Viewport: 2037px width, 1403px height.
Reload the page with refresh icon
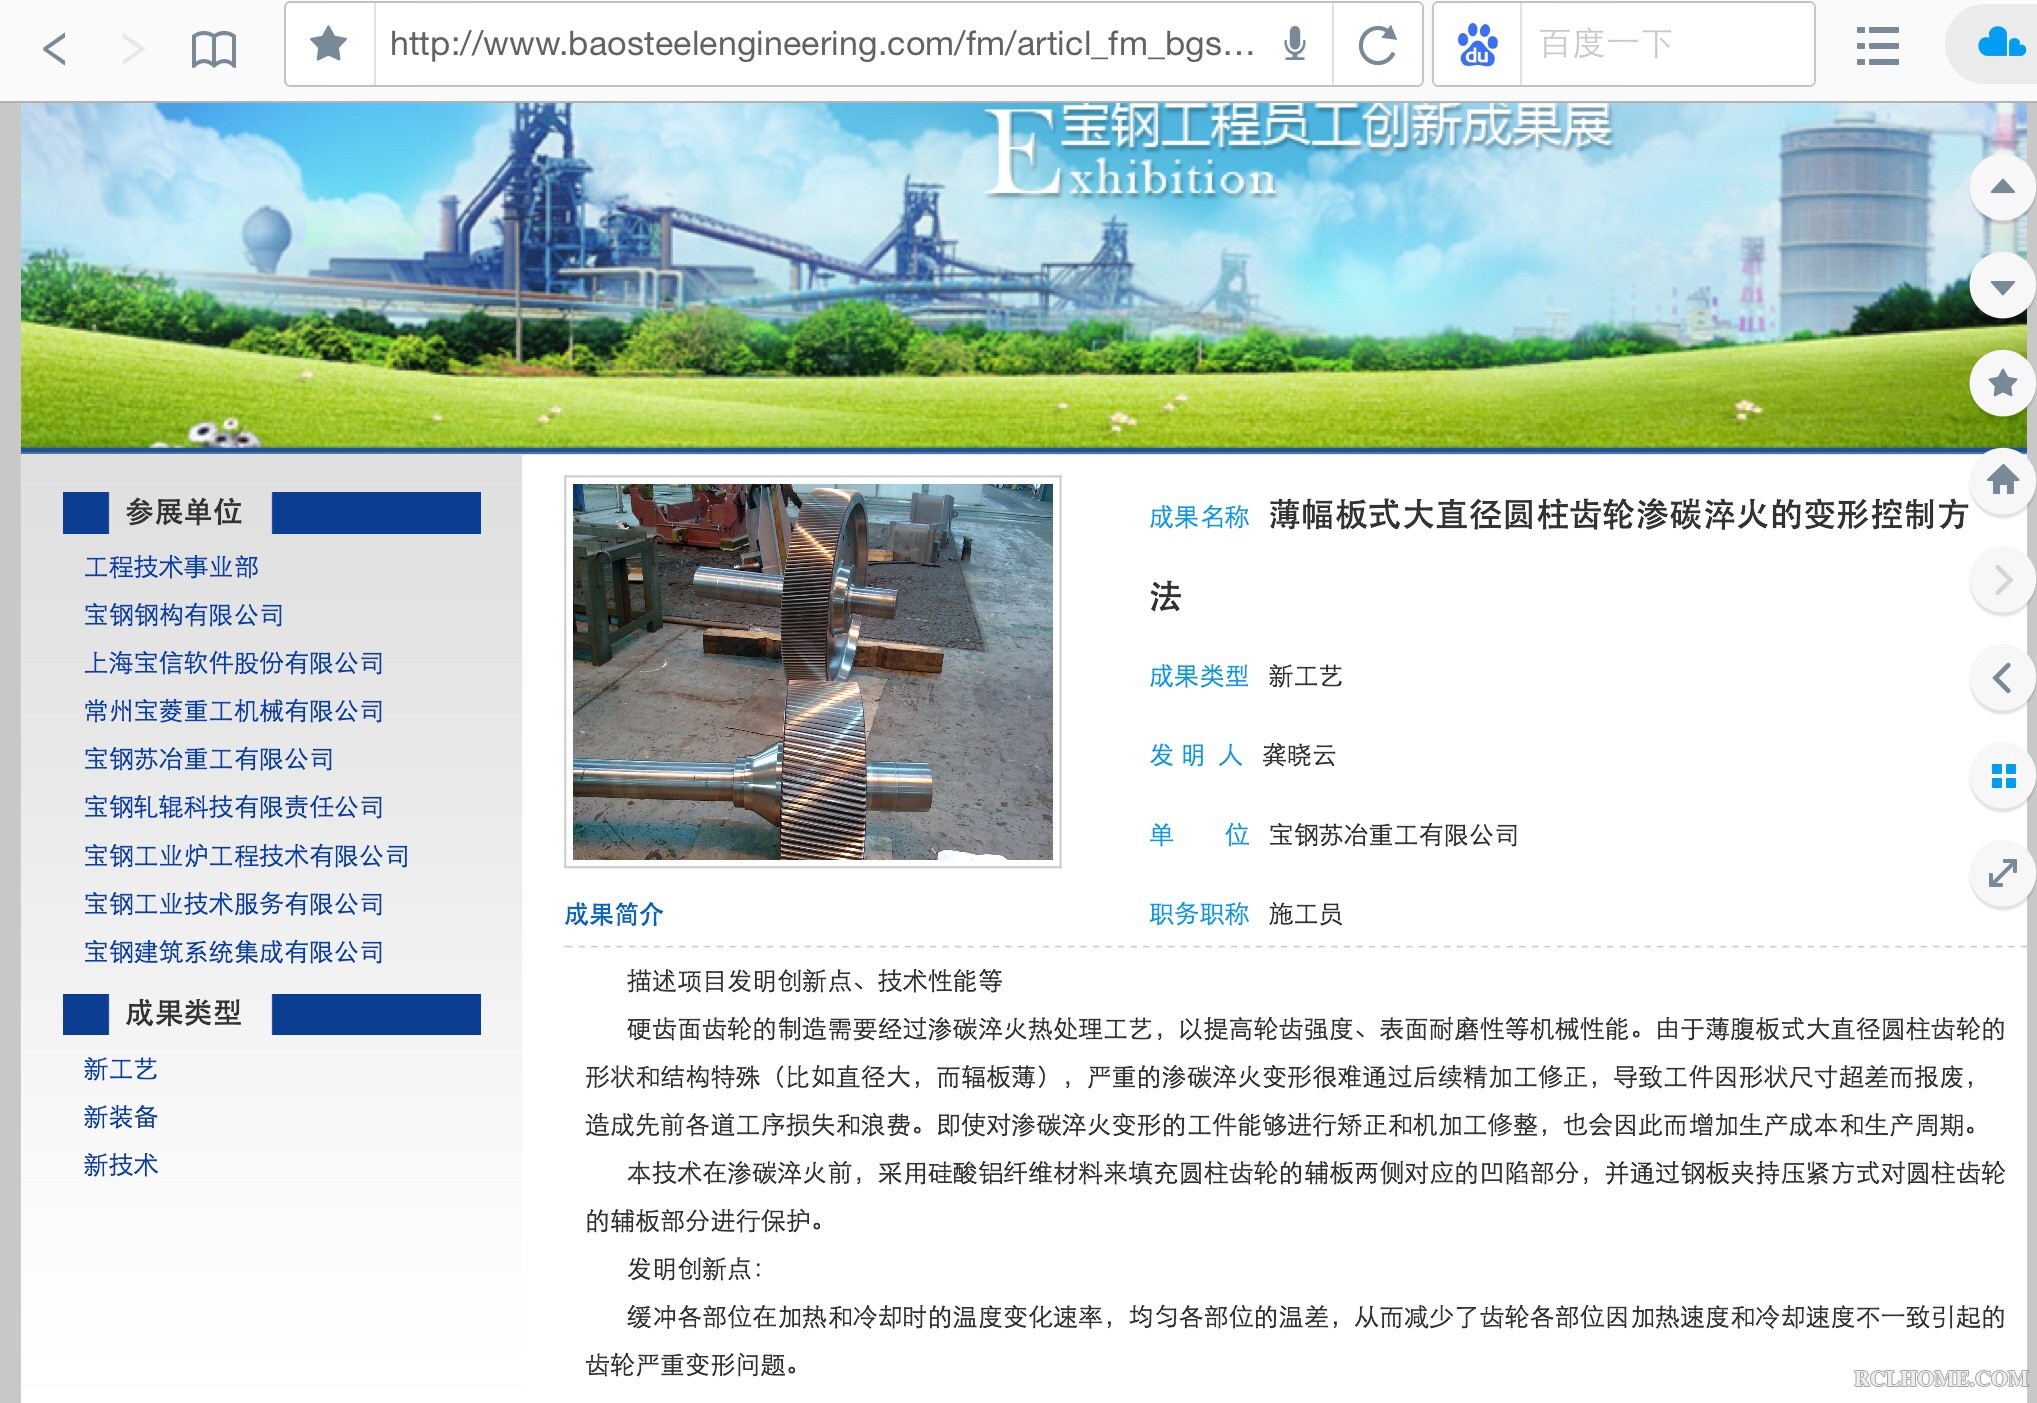[1377, 44]
